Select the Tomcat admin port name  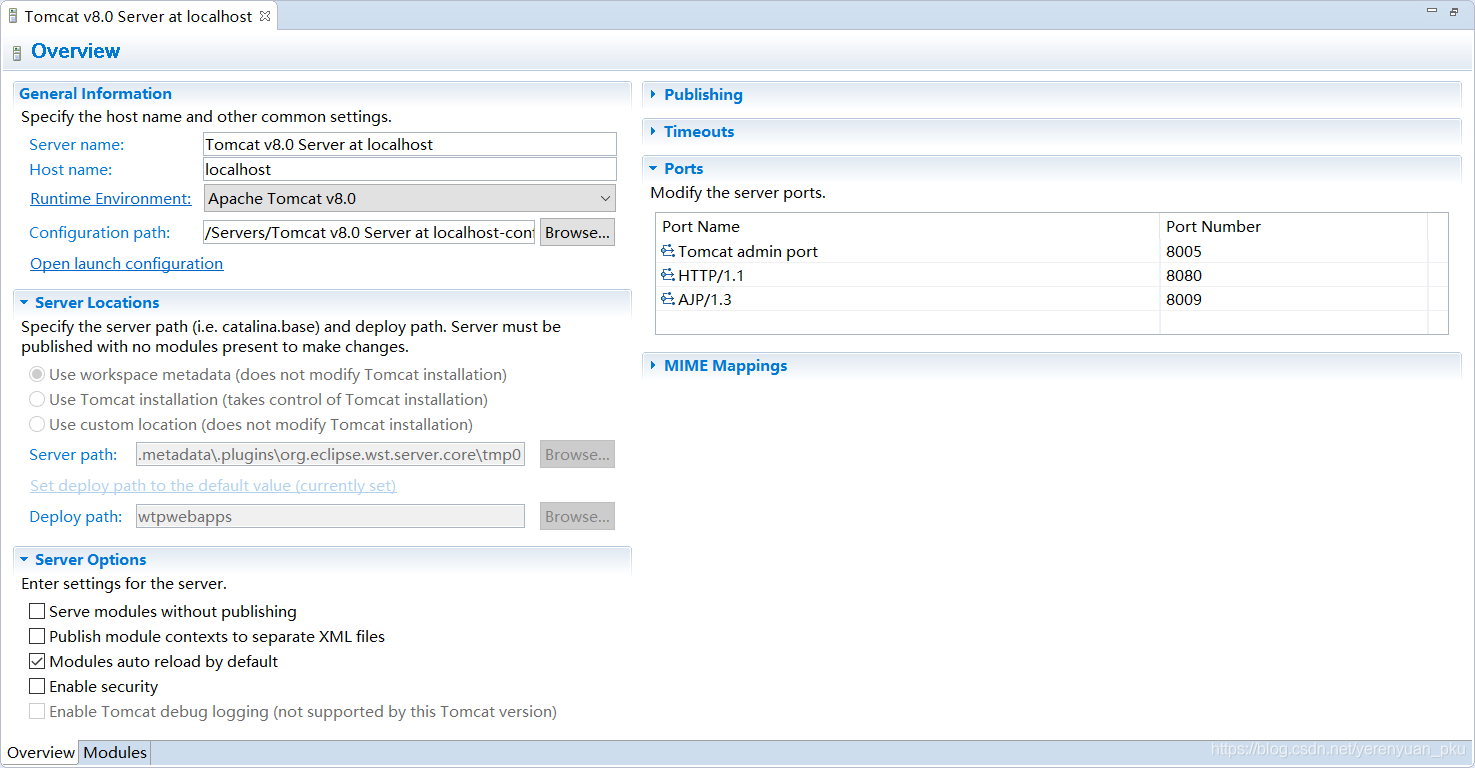[748, 251]
